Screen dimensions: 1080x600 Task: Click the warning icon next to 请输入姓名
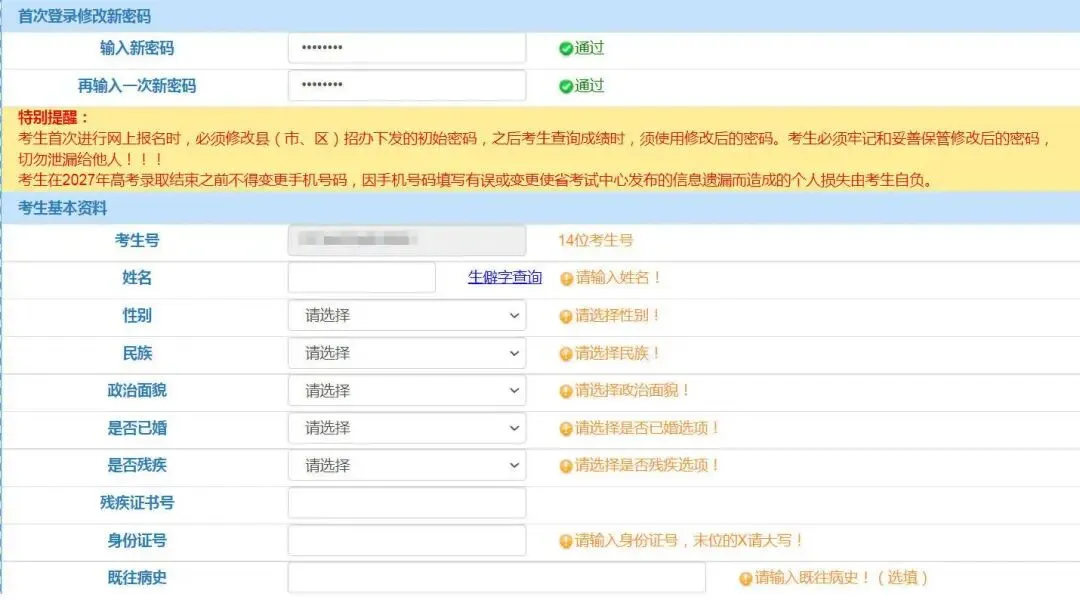click(x=566, y=278)
